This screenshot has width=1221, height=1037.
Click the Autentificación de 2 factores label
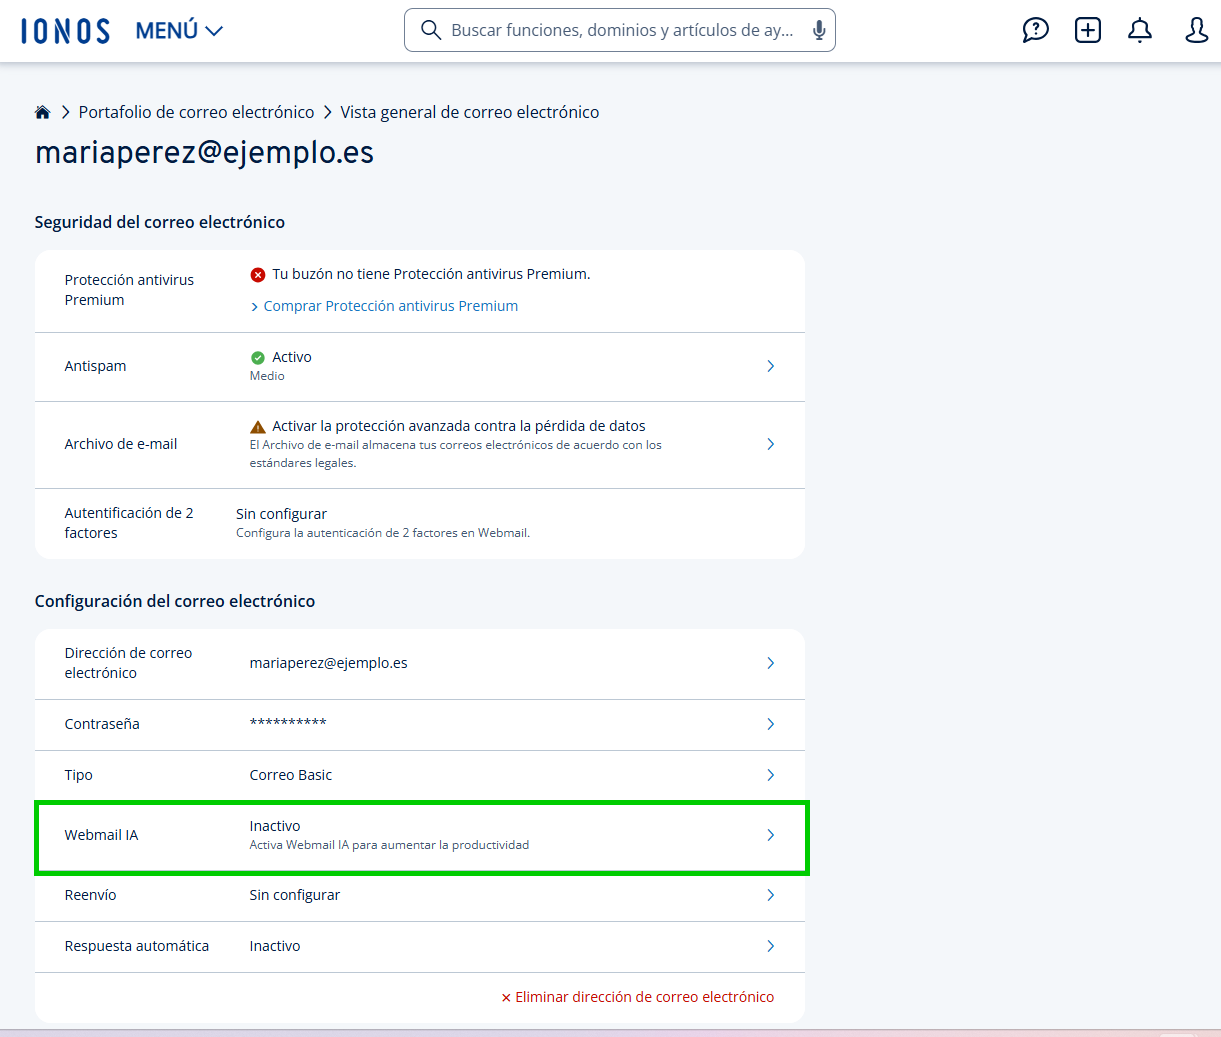(x=129, y=523)
